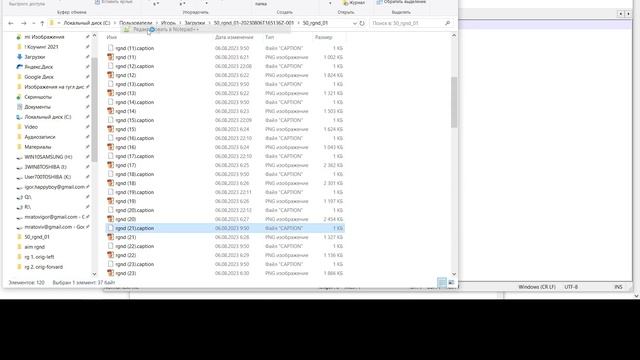Select PNG image icon of 'rgnd (19)'
The height and width of the screenshot is (360, 640).
[x=110, y=201]
